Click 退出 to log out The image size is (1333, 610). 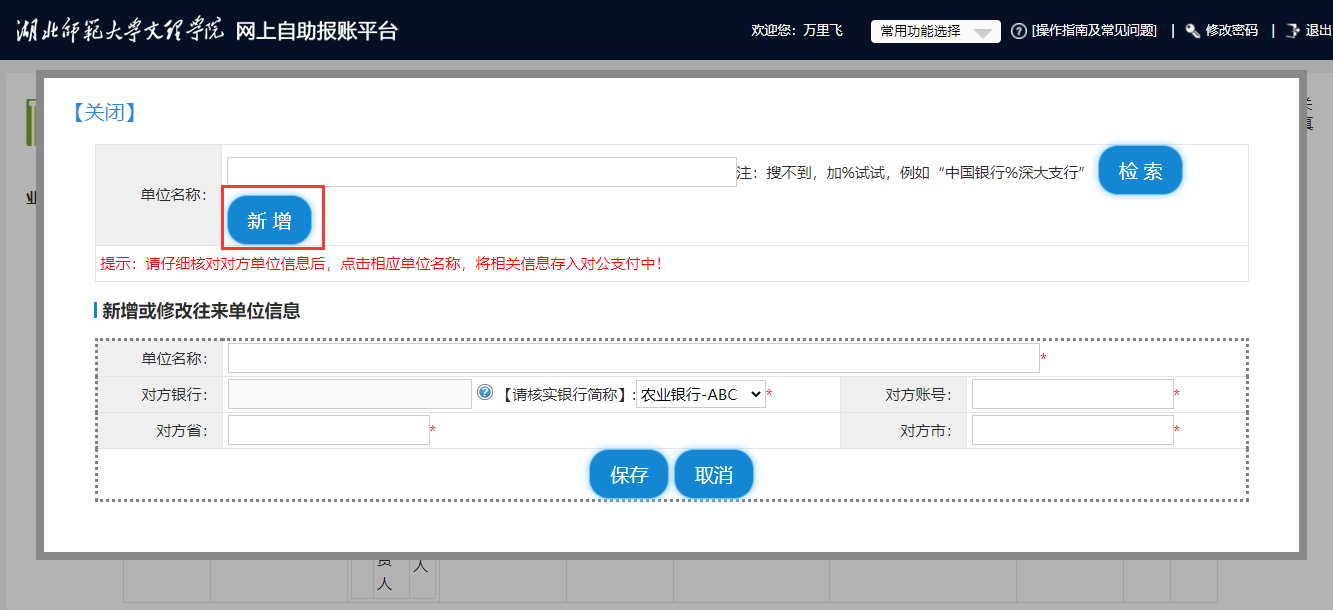point(1317,31)
